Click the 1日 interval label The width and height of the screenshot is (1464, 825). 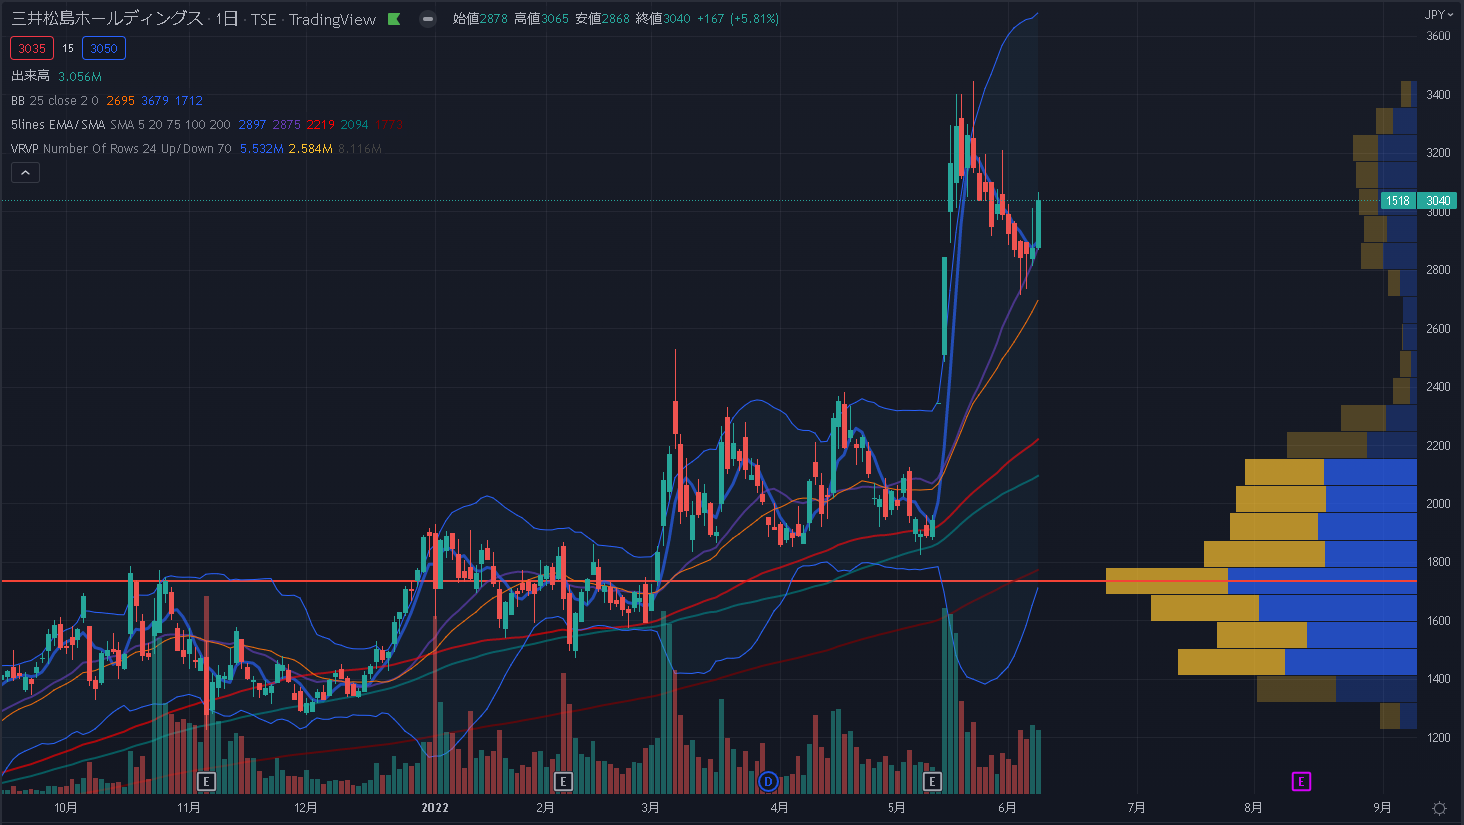point(227,19)
